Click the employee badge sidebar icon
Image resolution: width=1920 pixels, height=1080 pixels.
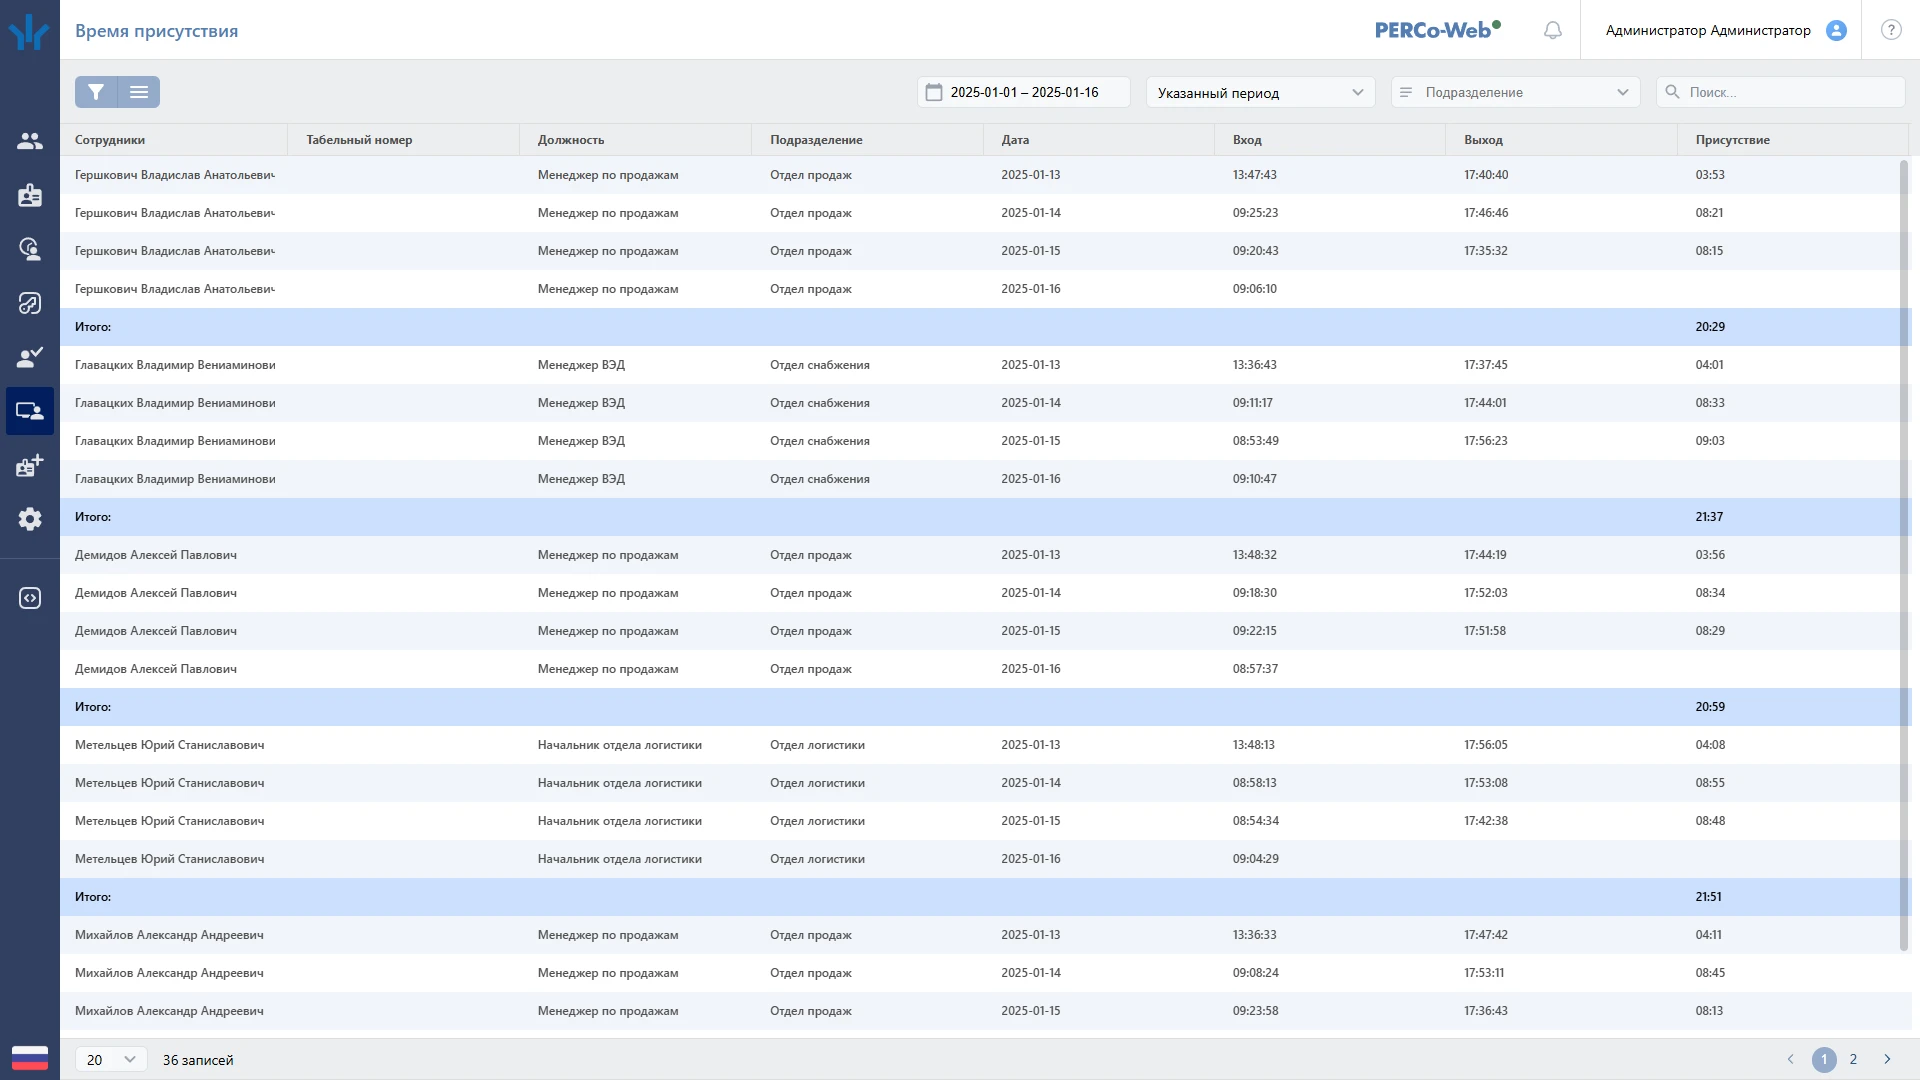point(30,195)
